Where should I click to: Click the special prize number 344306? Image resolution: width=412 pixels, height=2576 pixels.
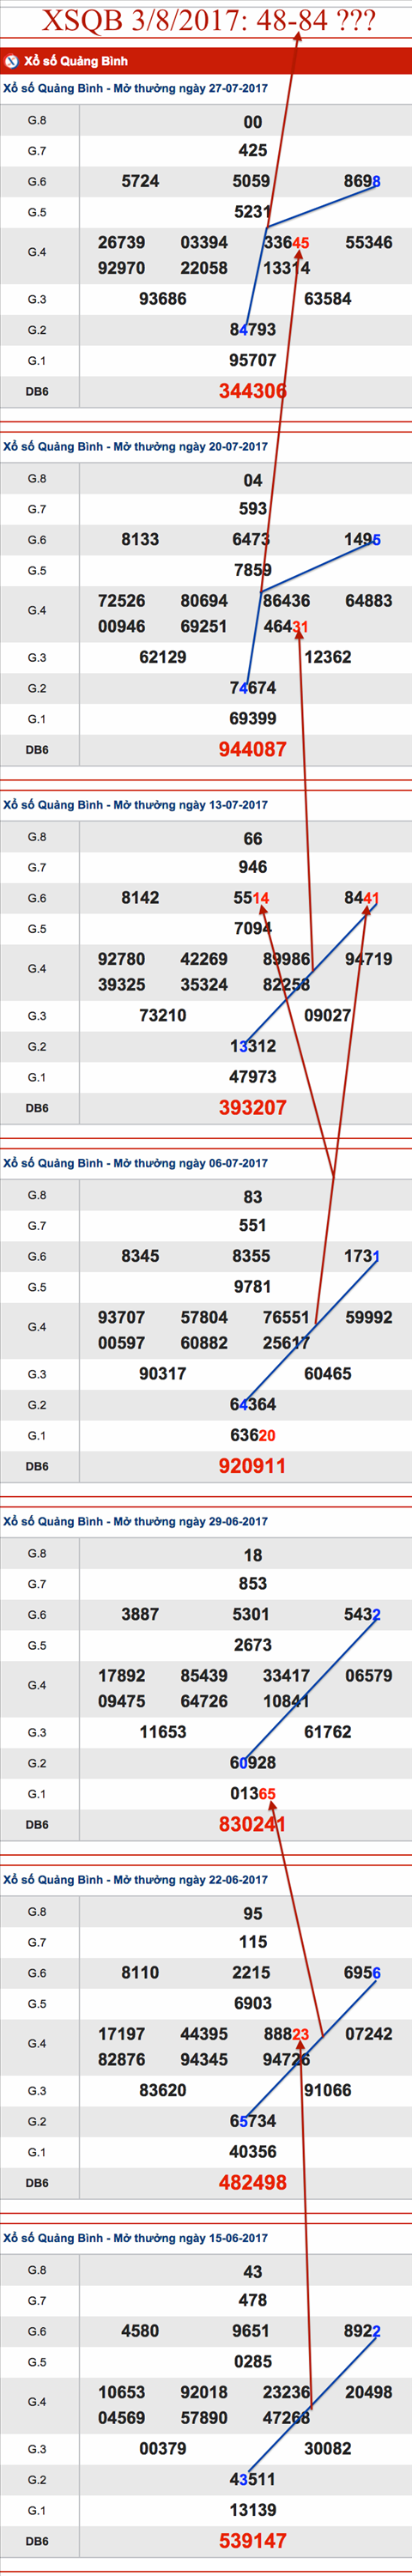(x=253, y=391)
